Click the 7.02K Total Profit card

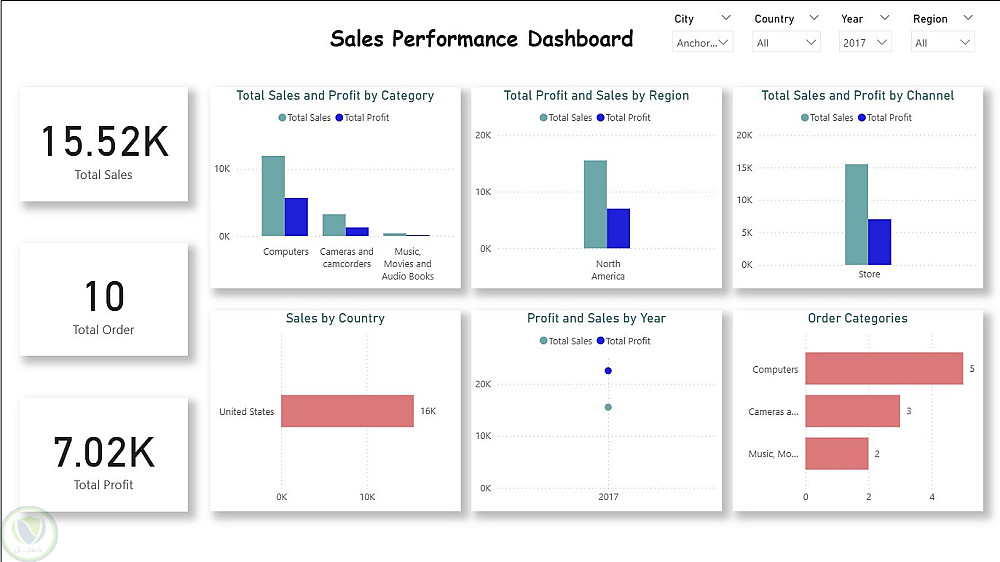point(104,455)
